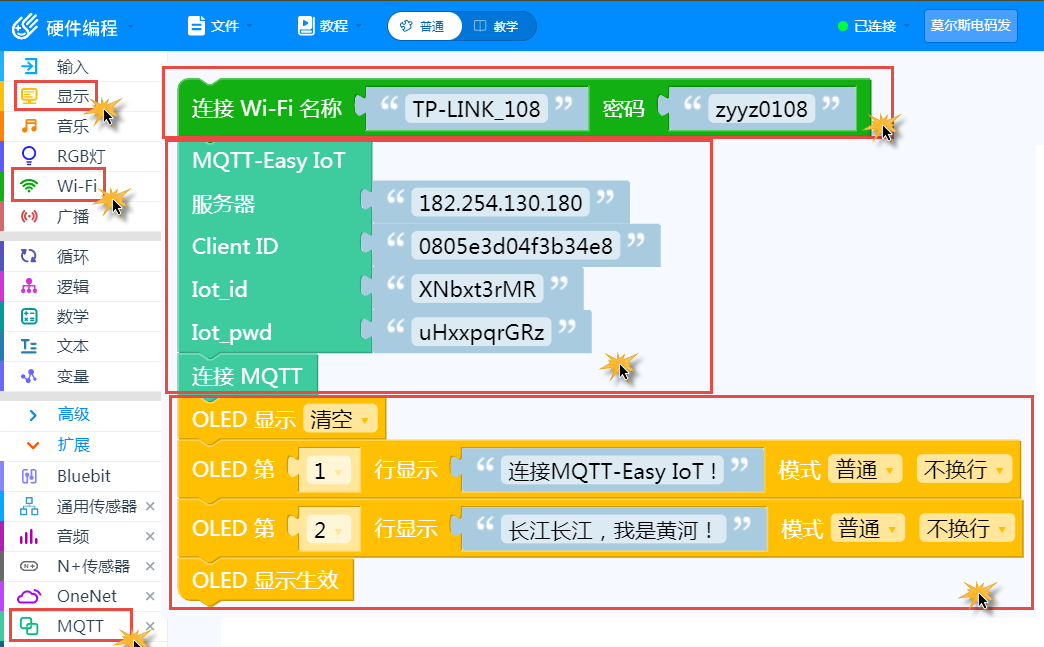Switch to 普通 normal mode

click(424, 26)
